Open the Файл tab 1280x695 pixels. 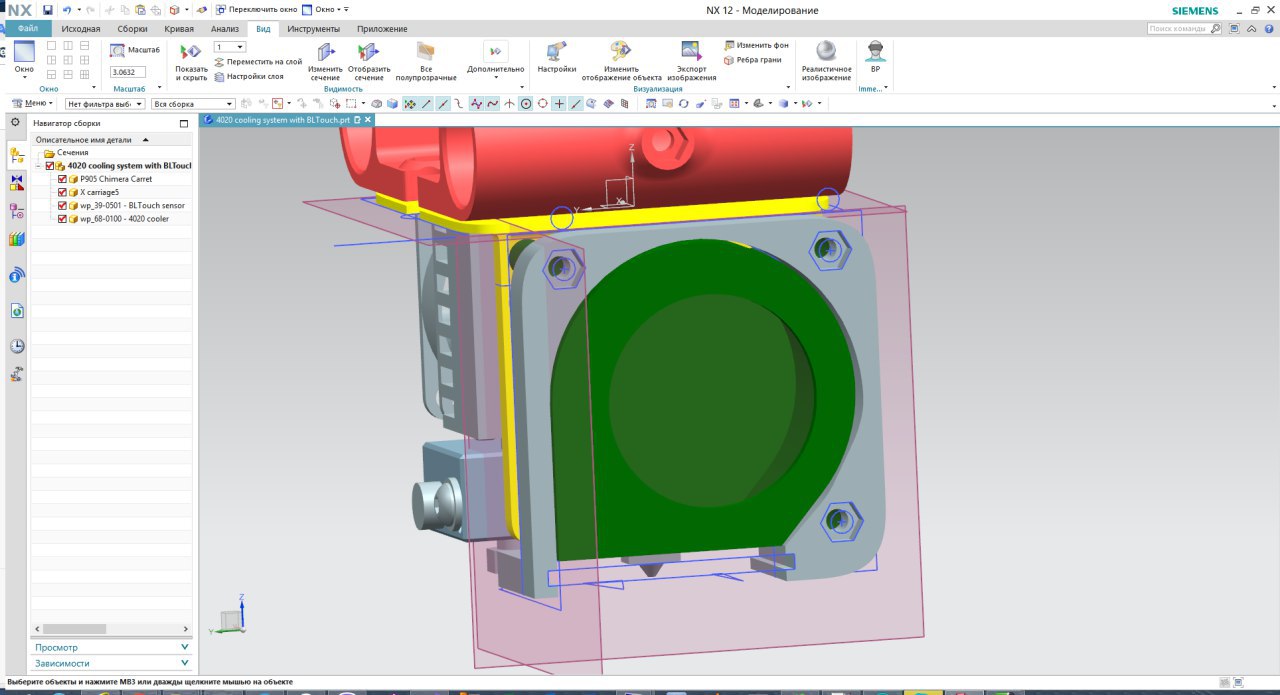click(27, 29)
